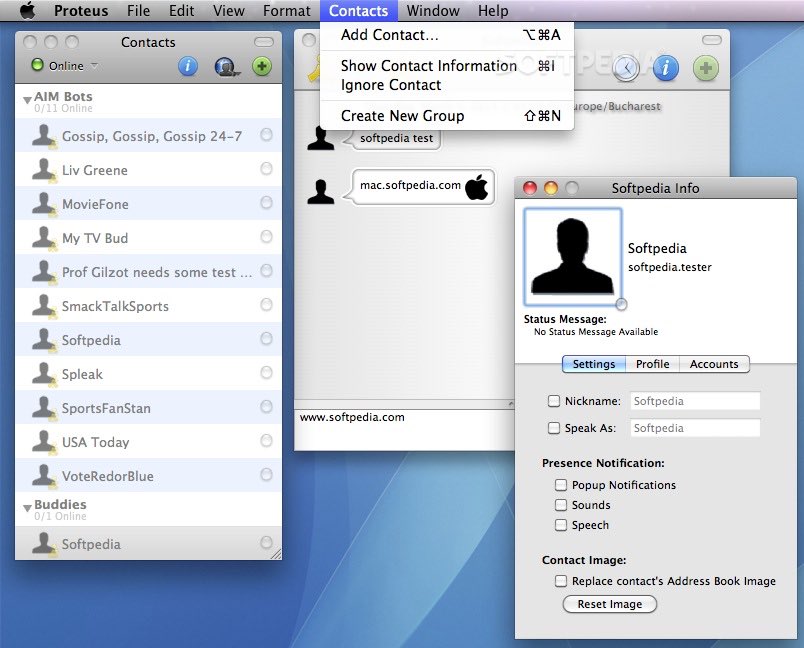Click No Status Message Available text
The height and width of the screenshot is (648, 804).
pos(596,332)
